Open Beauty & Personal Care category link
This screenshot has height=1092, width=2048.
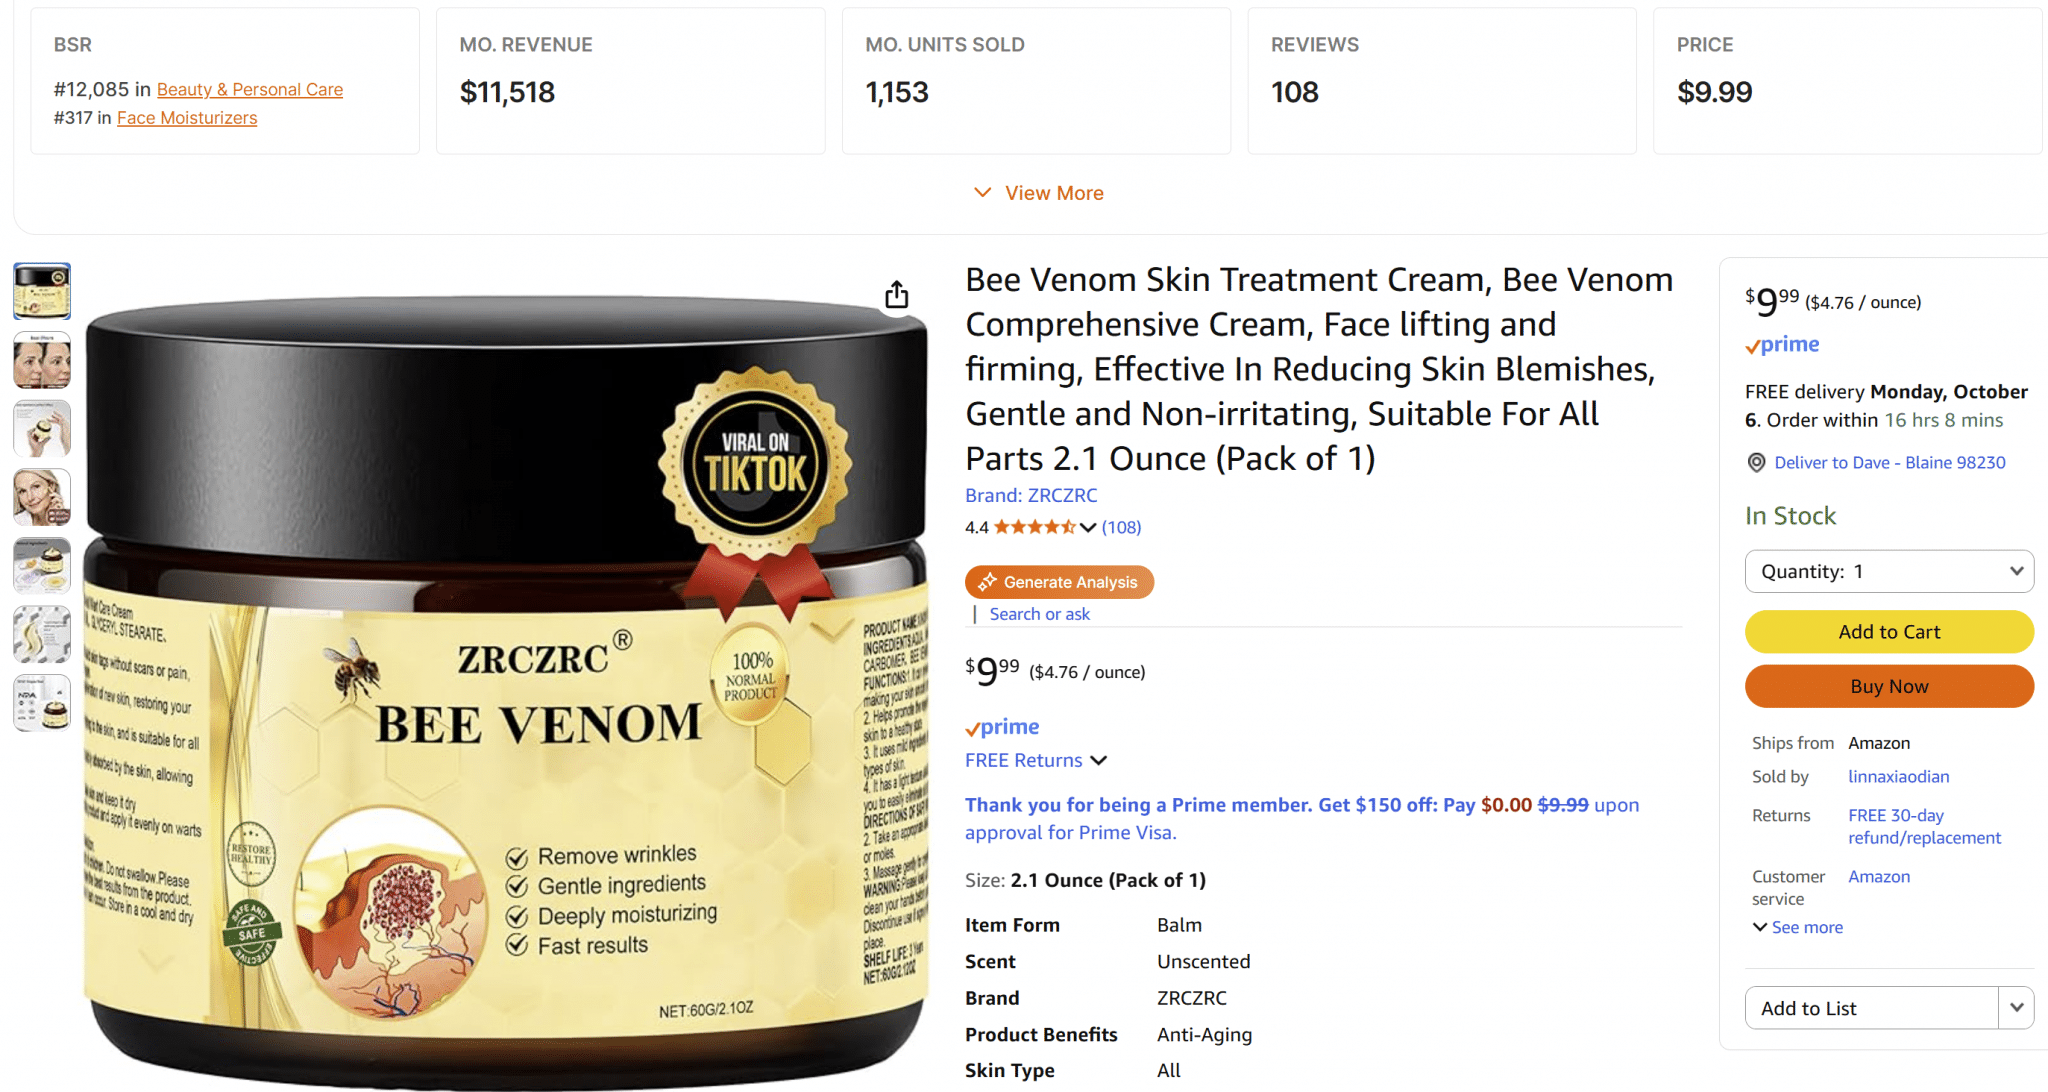point(250,89)
